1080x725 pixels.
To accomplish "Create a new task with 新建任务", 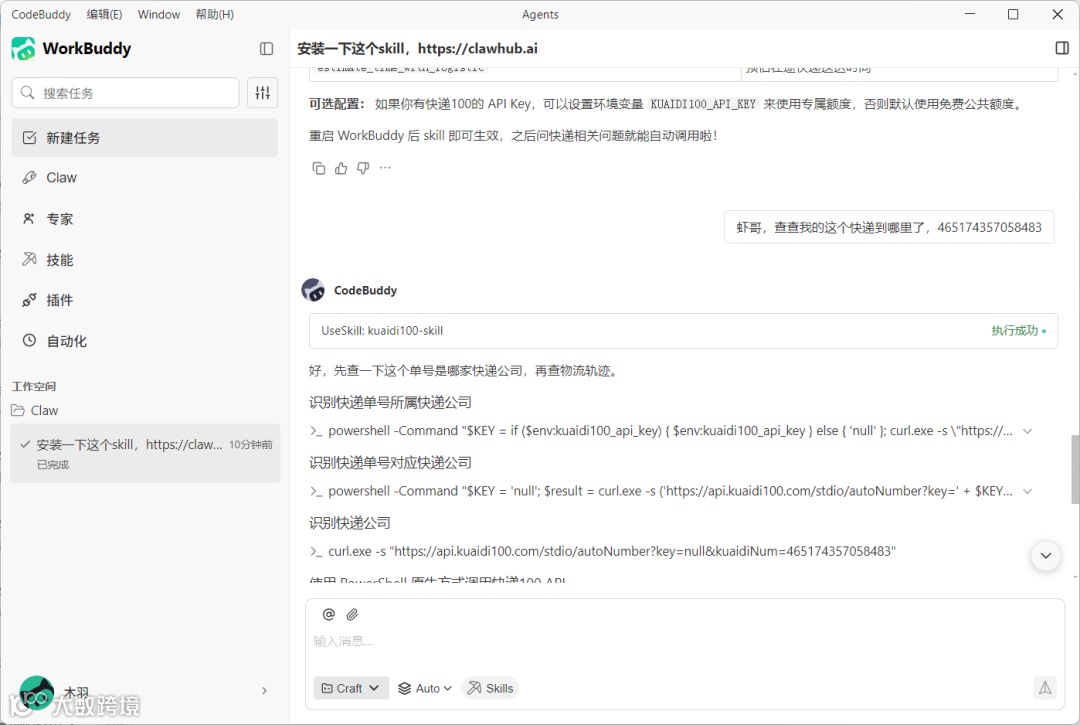I will [145, 138].
